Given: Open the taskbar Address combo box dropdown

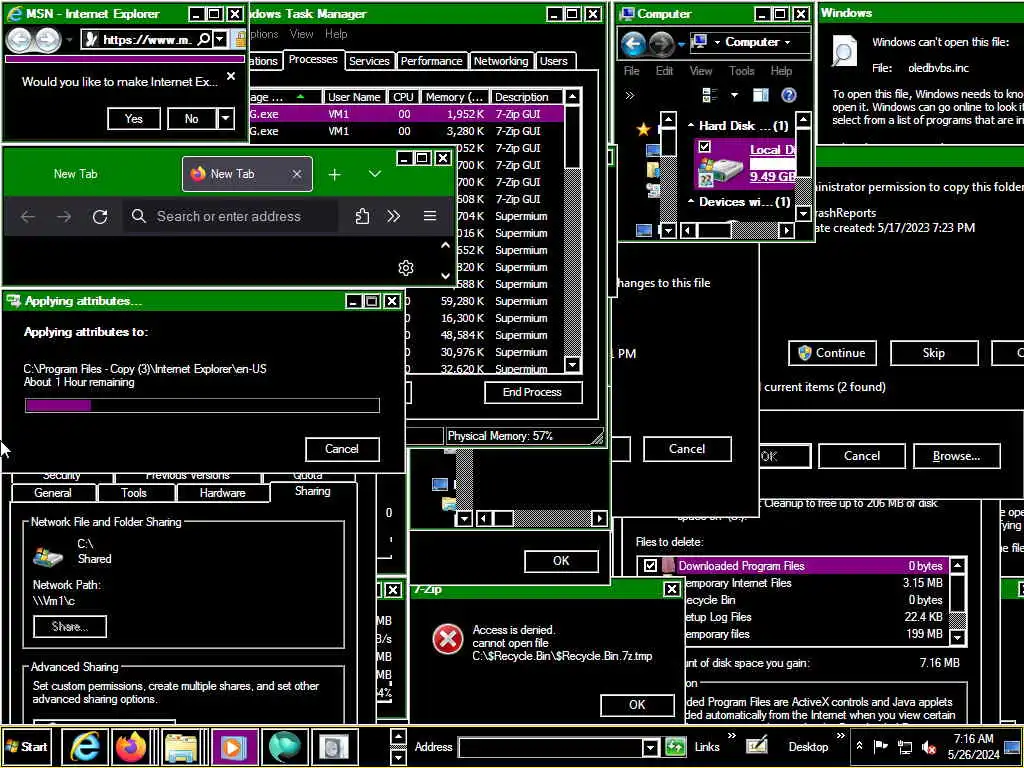Looking at the screenshot, I should 650,747.
